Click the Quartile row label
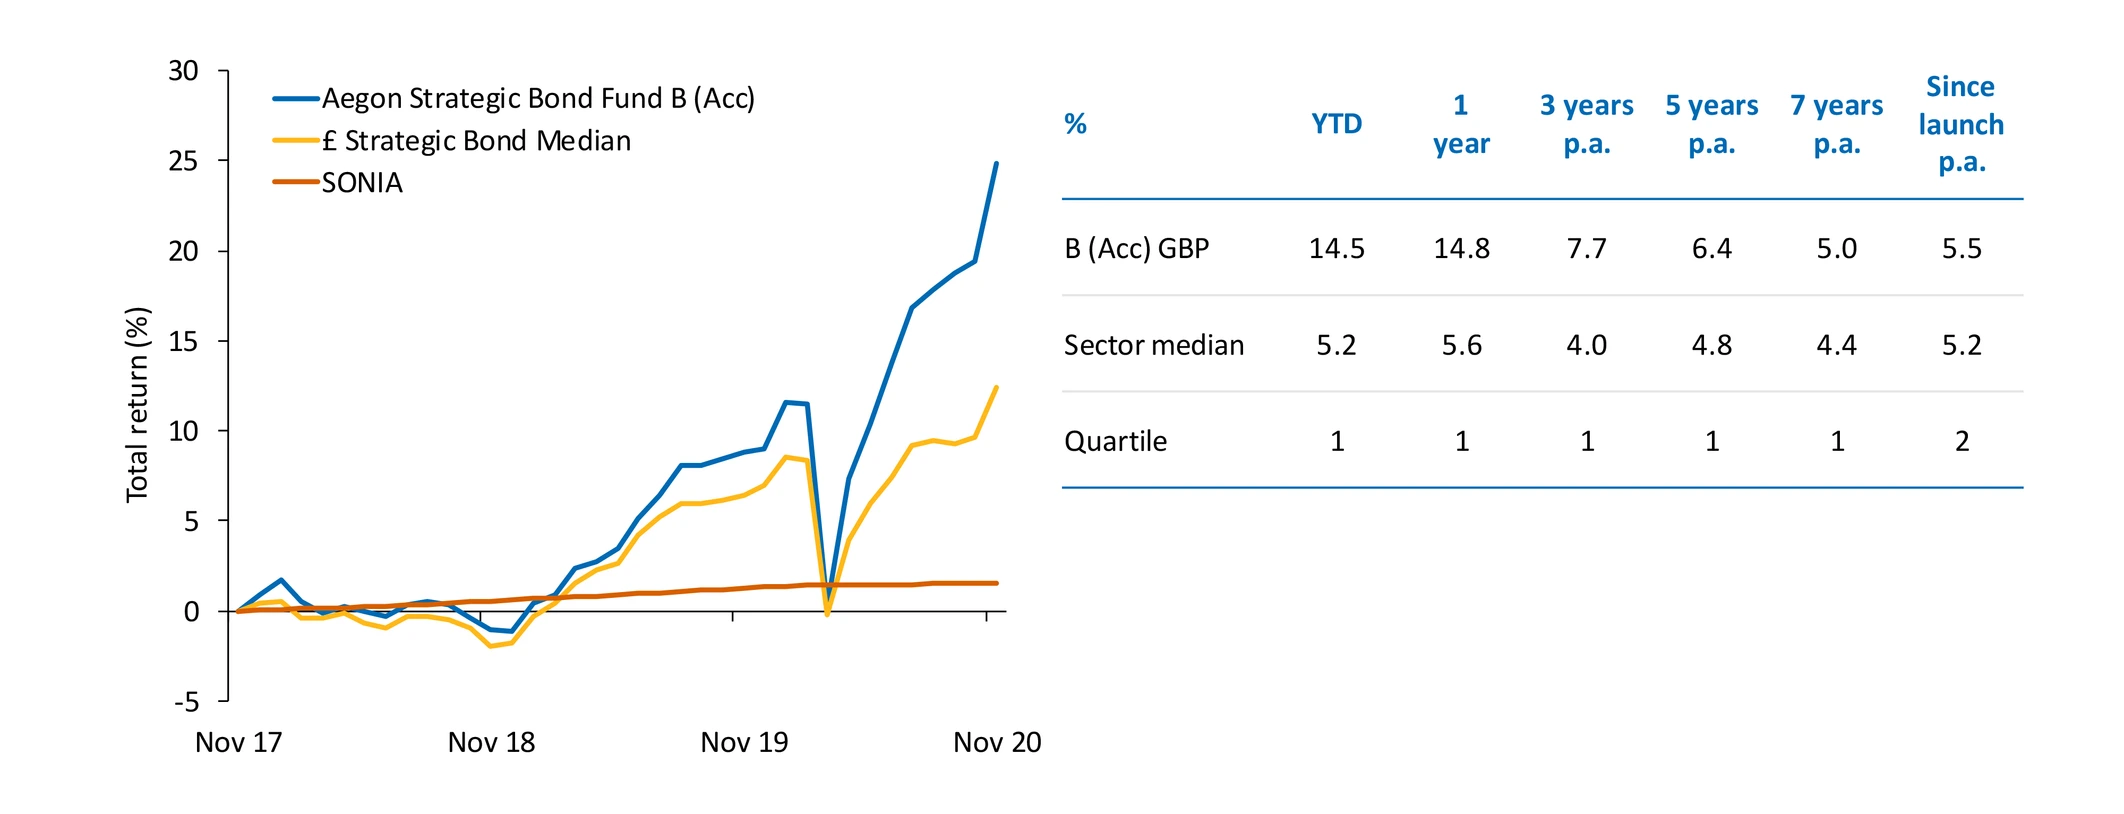This screenshot has height=814, width=2124. [1115, 441]
